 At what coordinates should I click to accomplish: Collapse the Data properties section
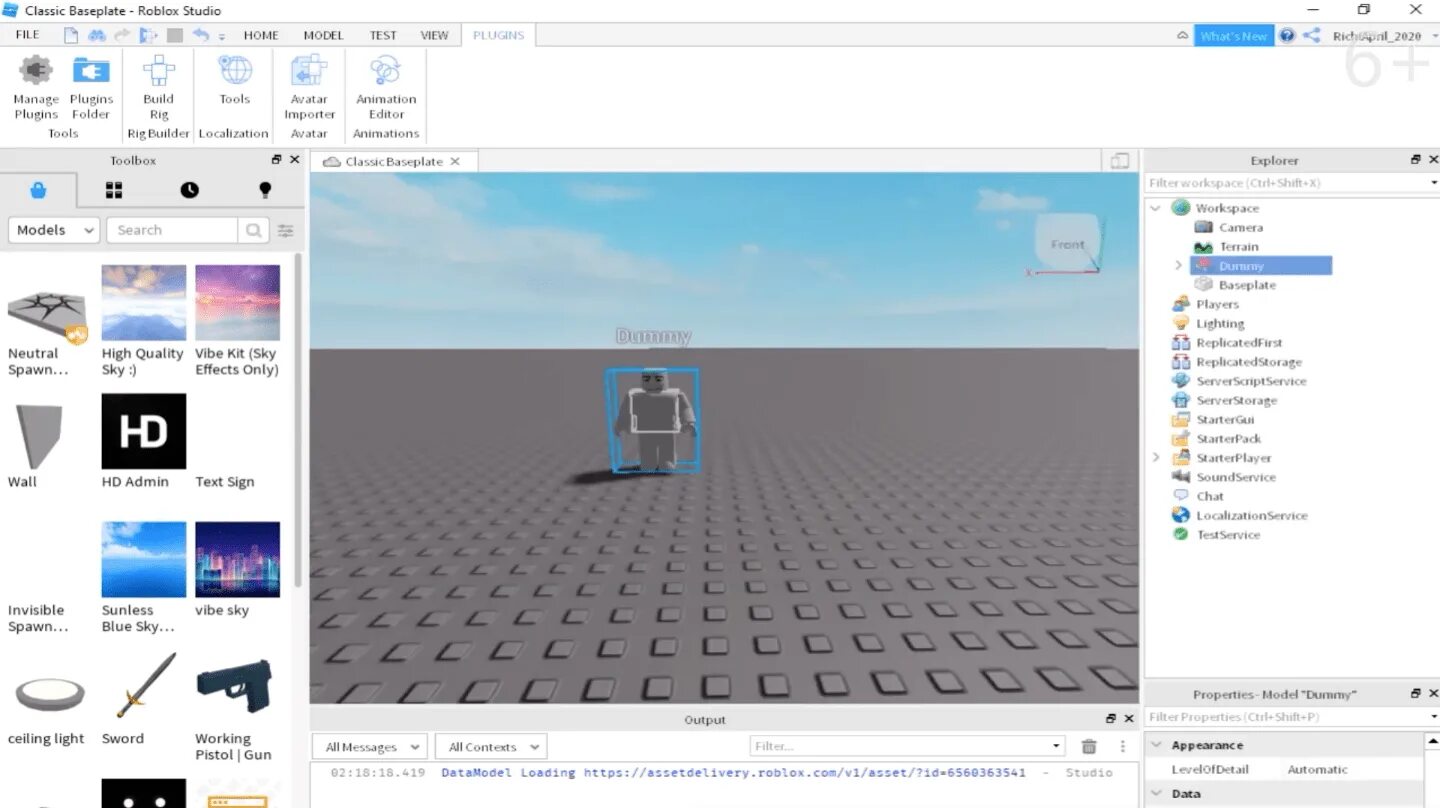(x=1157, y=793)
